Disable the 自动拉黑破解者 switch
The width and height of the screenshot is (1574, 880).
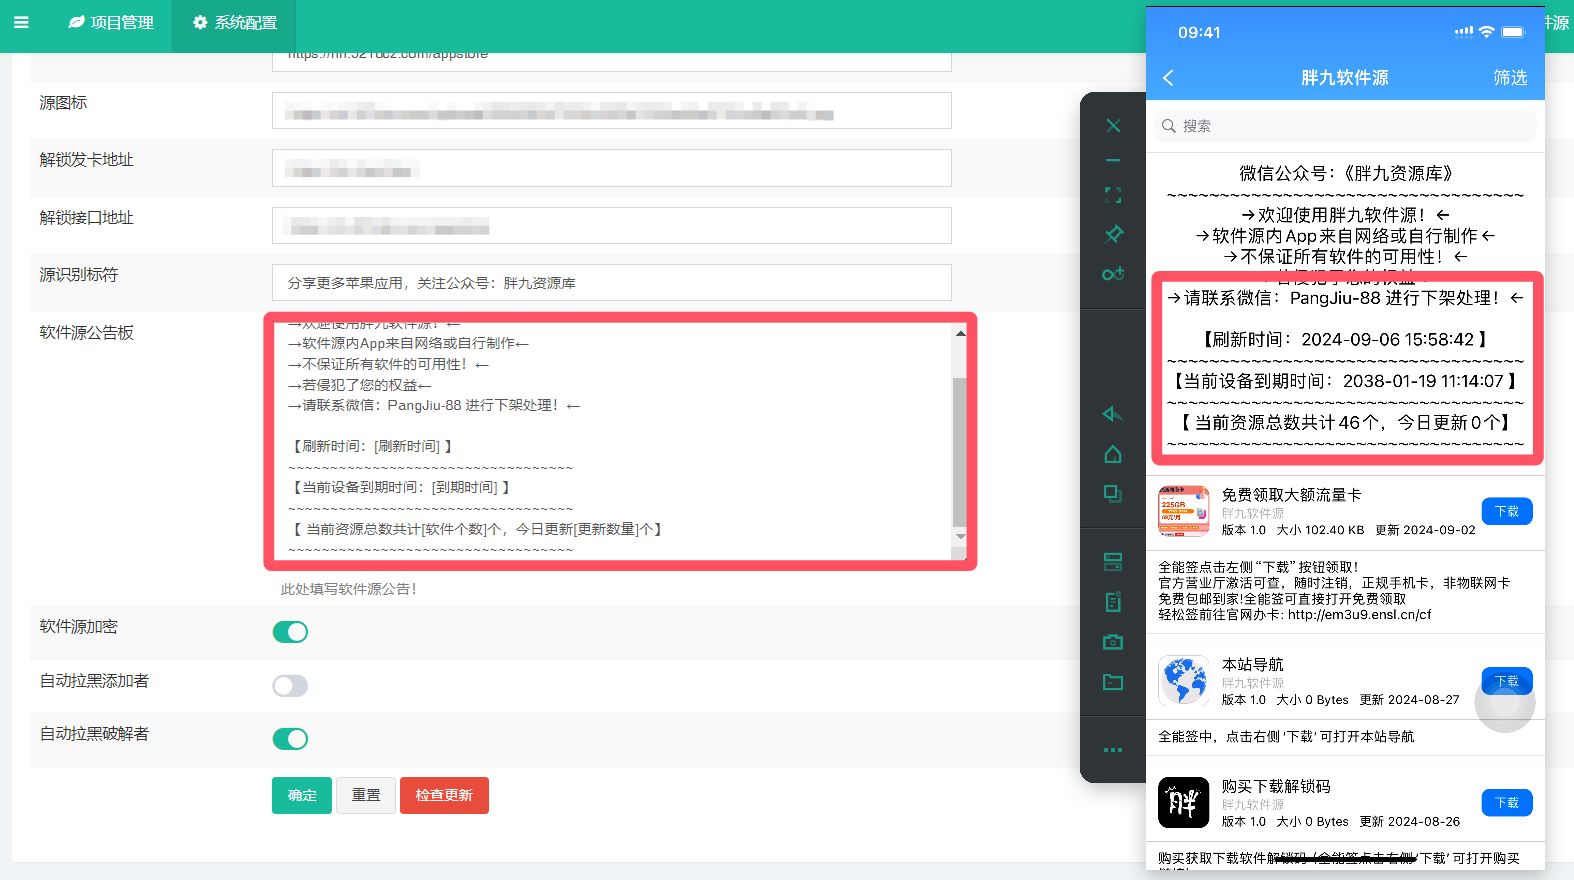coord(290,739)
